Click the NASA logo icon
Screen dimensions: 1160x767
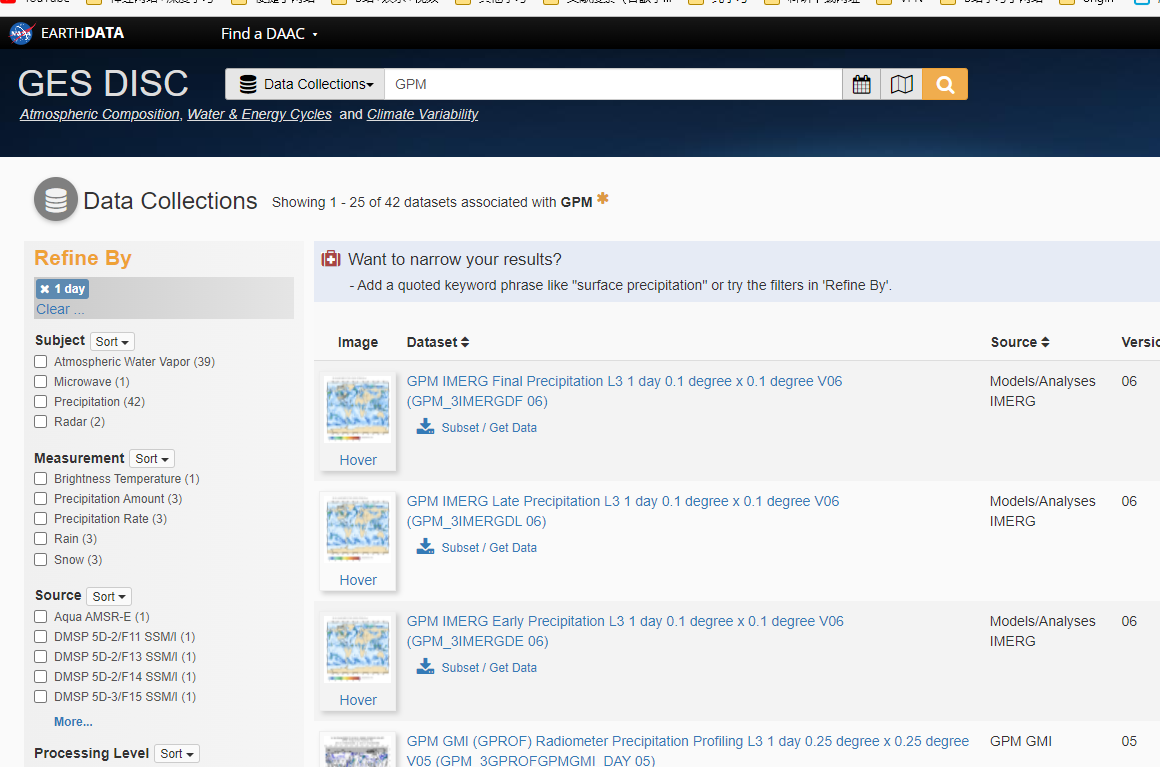(21, 33)
